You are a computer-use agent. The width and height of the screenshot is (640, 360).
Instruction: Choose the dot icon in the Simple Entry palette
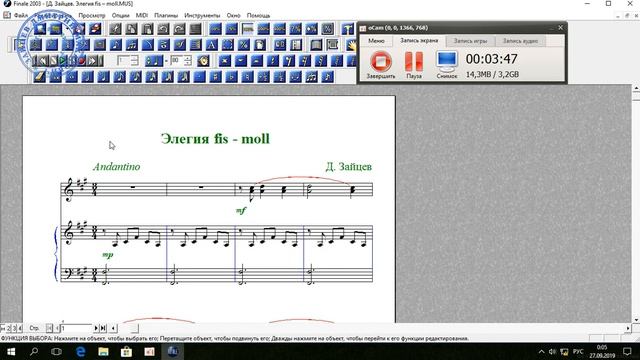tap(200, 76)
